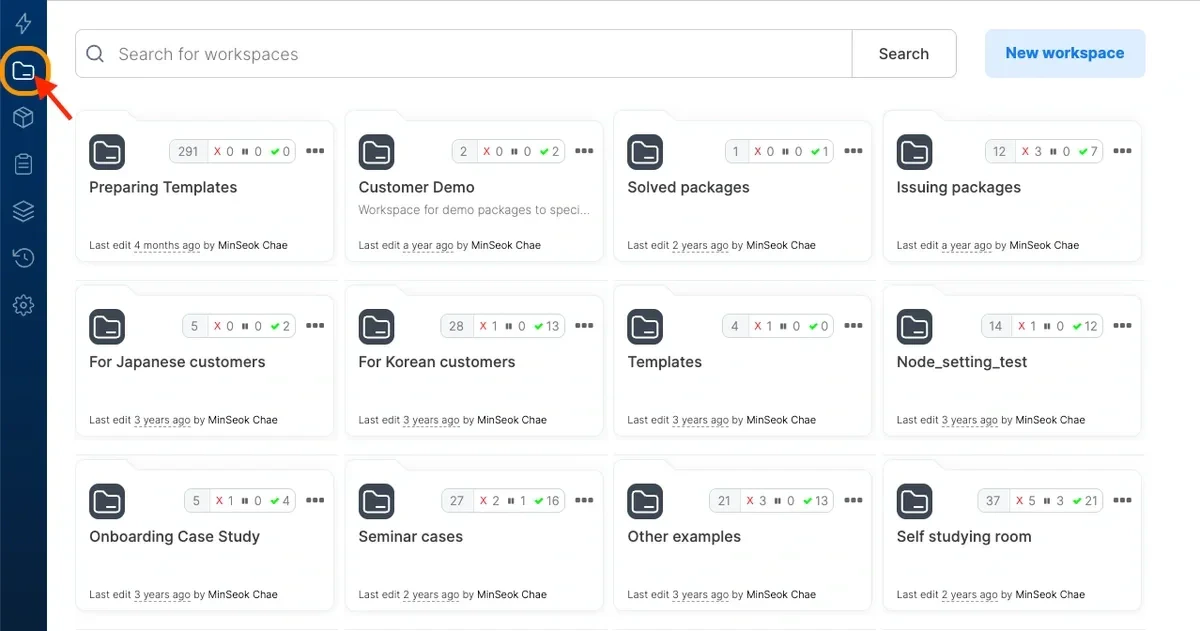Open settings via the gear icon

pos(24,305)
